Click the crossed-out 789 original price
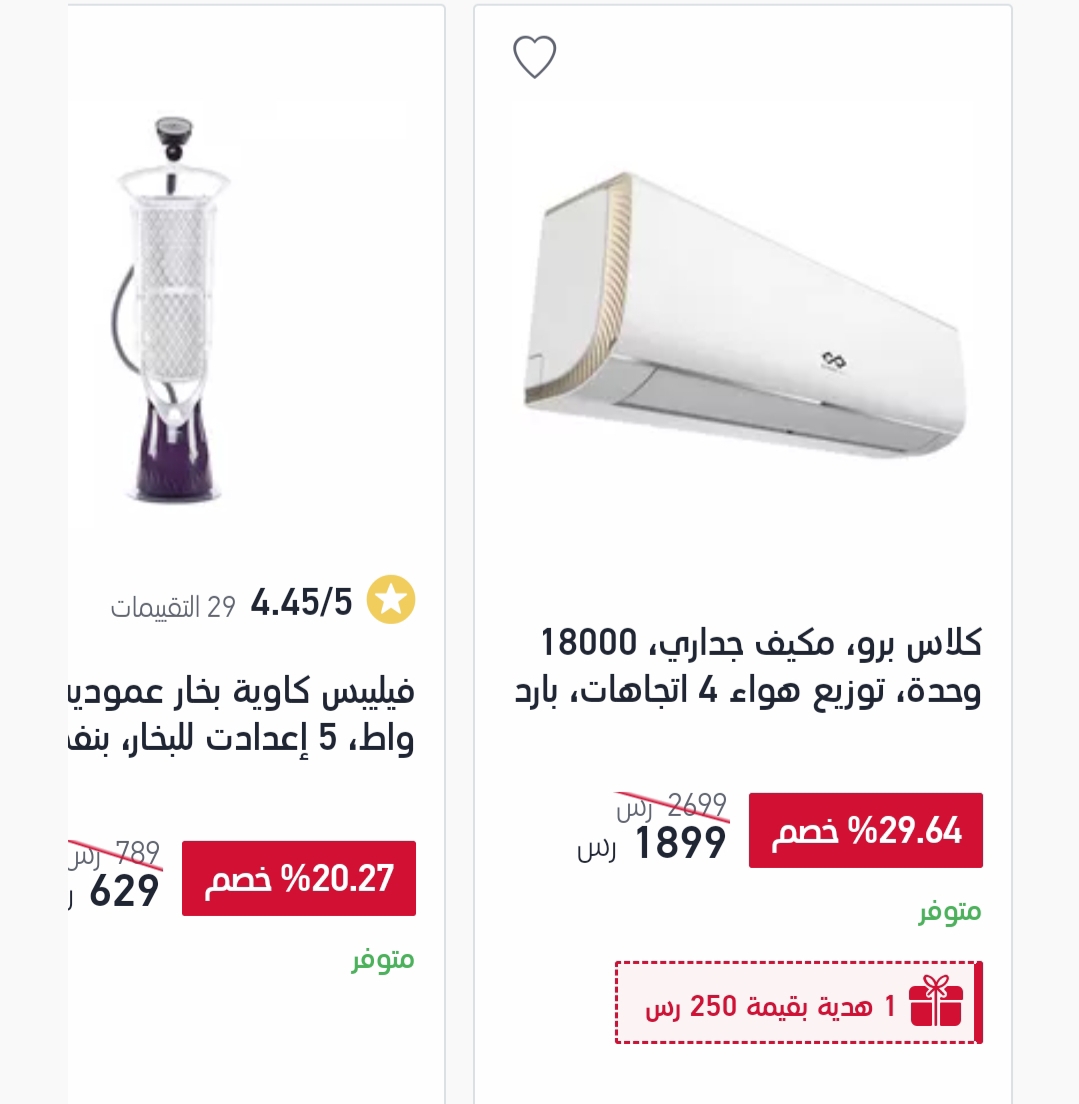 (x=116, y=854)
